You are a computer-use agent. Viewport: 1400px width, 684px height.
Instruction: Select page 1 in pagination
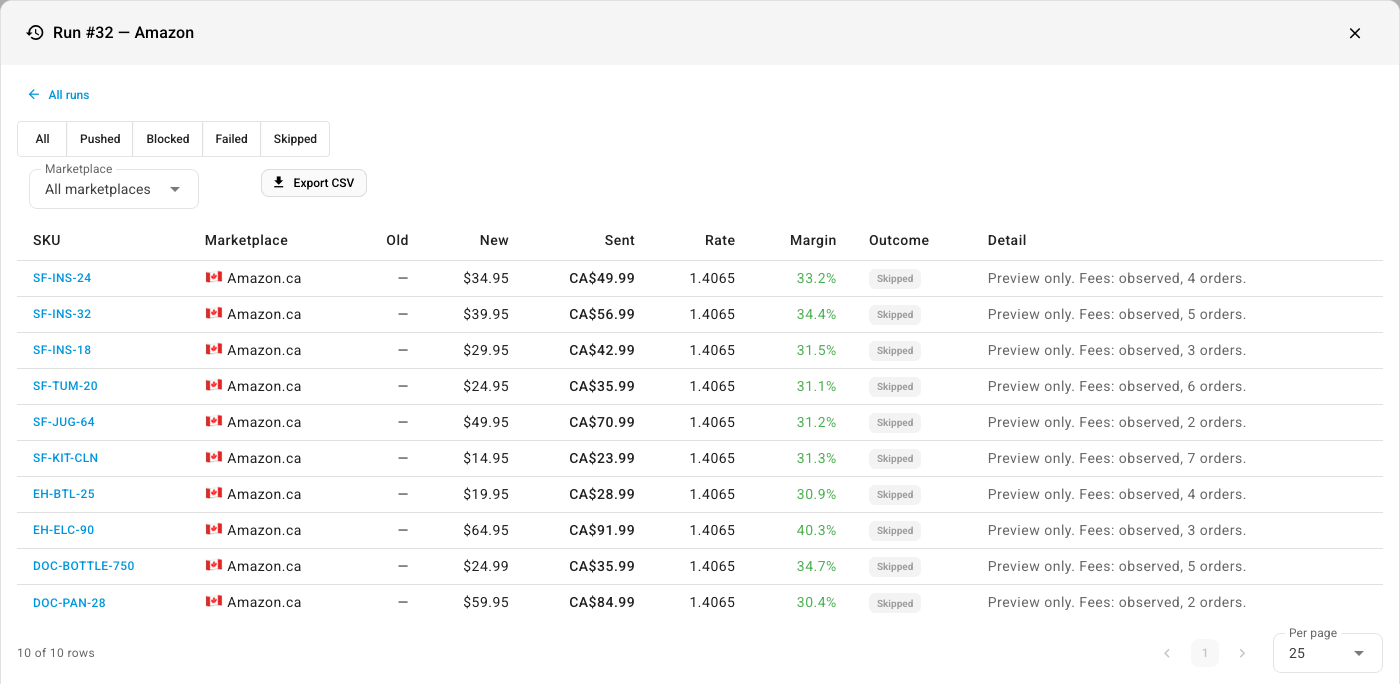tap(1205, 653)
